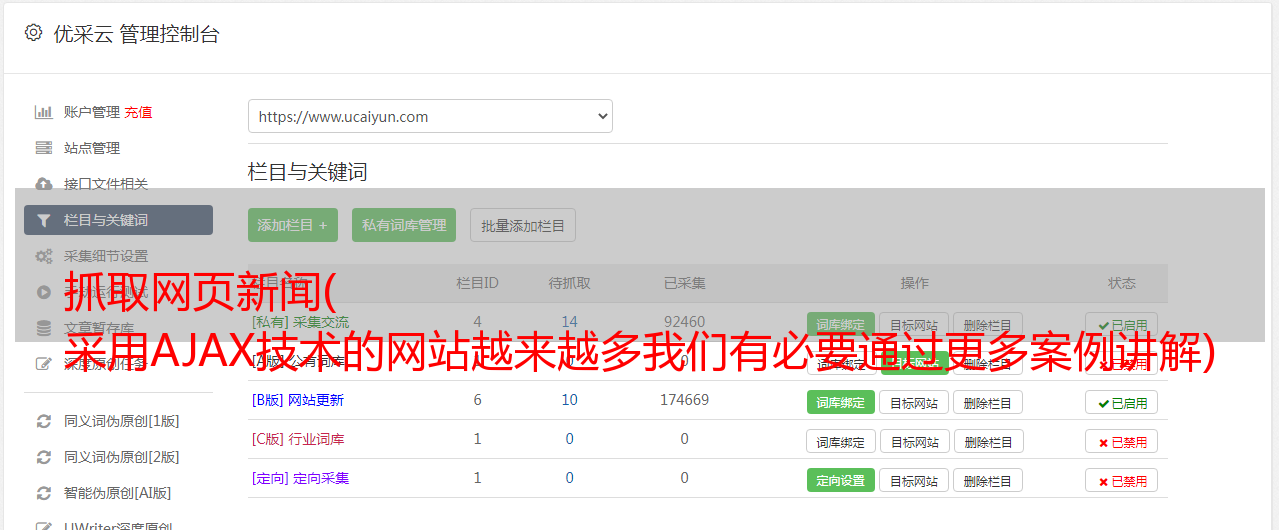
Task: Click the cogs icon for 采集细节设置
Action: tap(44, 256)
